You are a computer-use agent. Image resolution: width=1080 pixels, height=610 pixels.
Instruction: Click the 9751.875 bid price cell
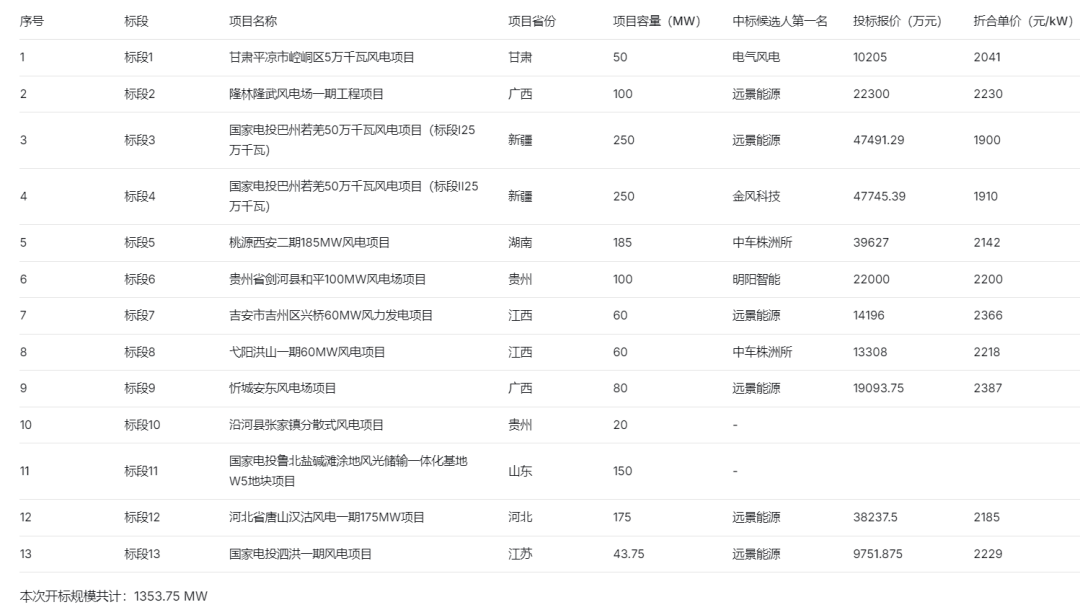tap(878, 554)
